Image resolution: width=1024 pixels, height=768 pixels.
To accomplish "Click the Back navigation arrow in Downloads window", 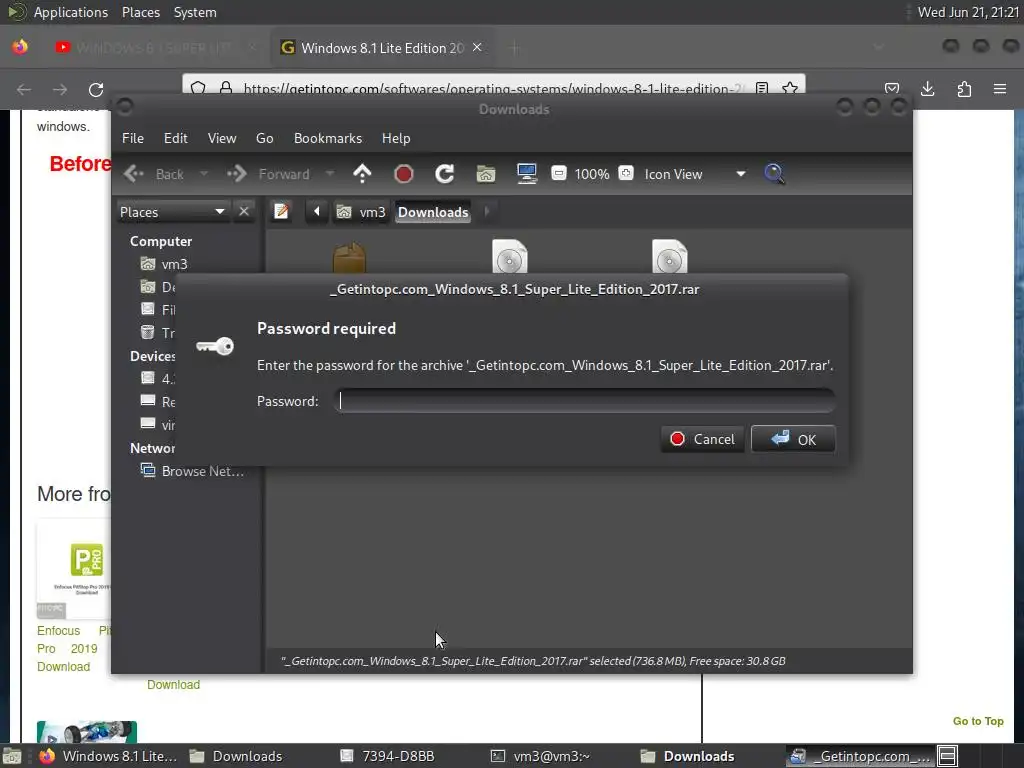I will click(134, 174).
